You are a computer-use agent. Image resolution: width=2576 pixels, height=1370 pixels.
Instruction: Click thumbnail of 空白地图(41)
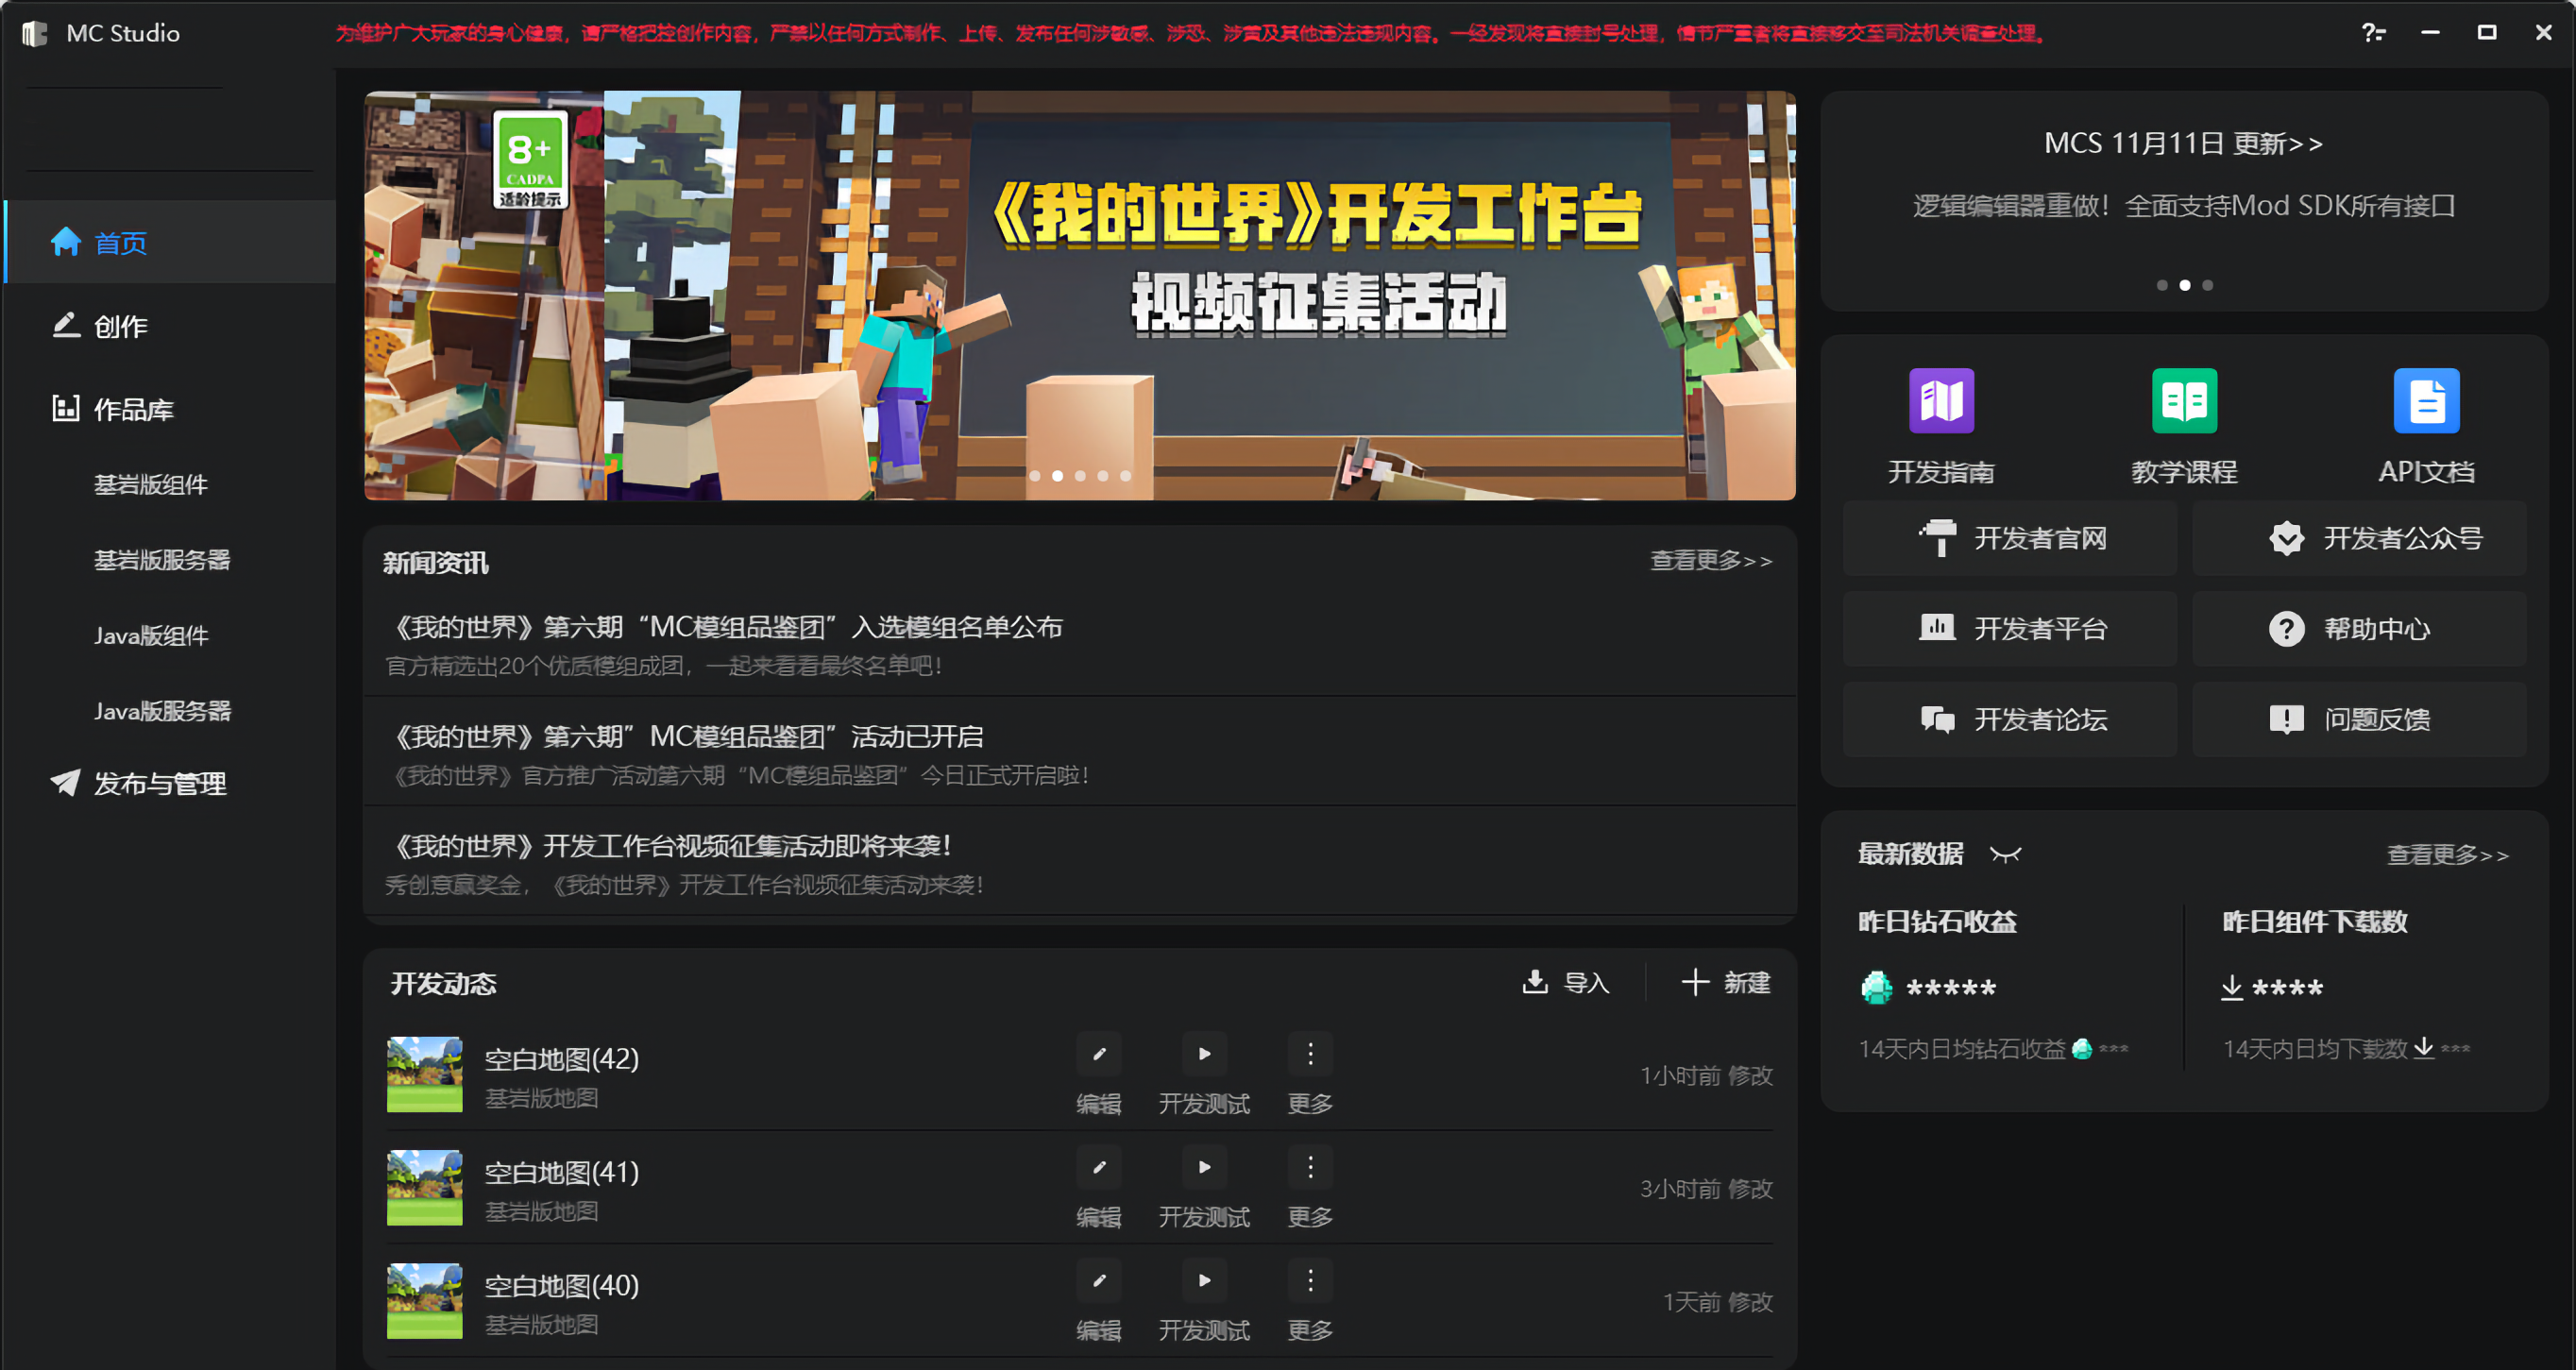(x=425, y=1188)
